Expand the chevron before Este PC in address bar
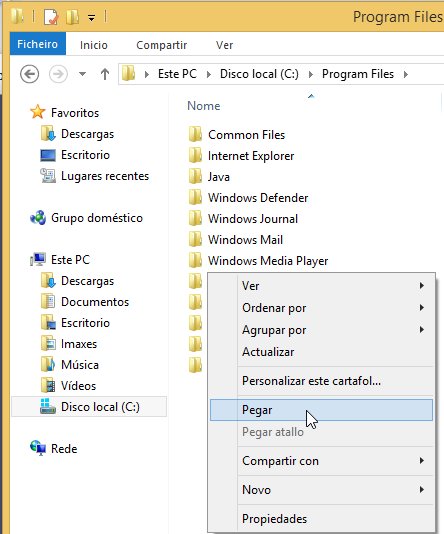The width and height of the screenshot is (444, 534). pyautogui.click(x=147, y=74)
